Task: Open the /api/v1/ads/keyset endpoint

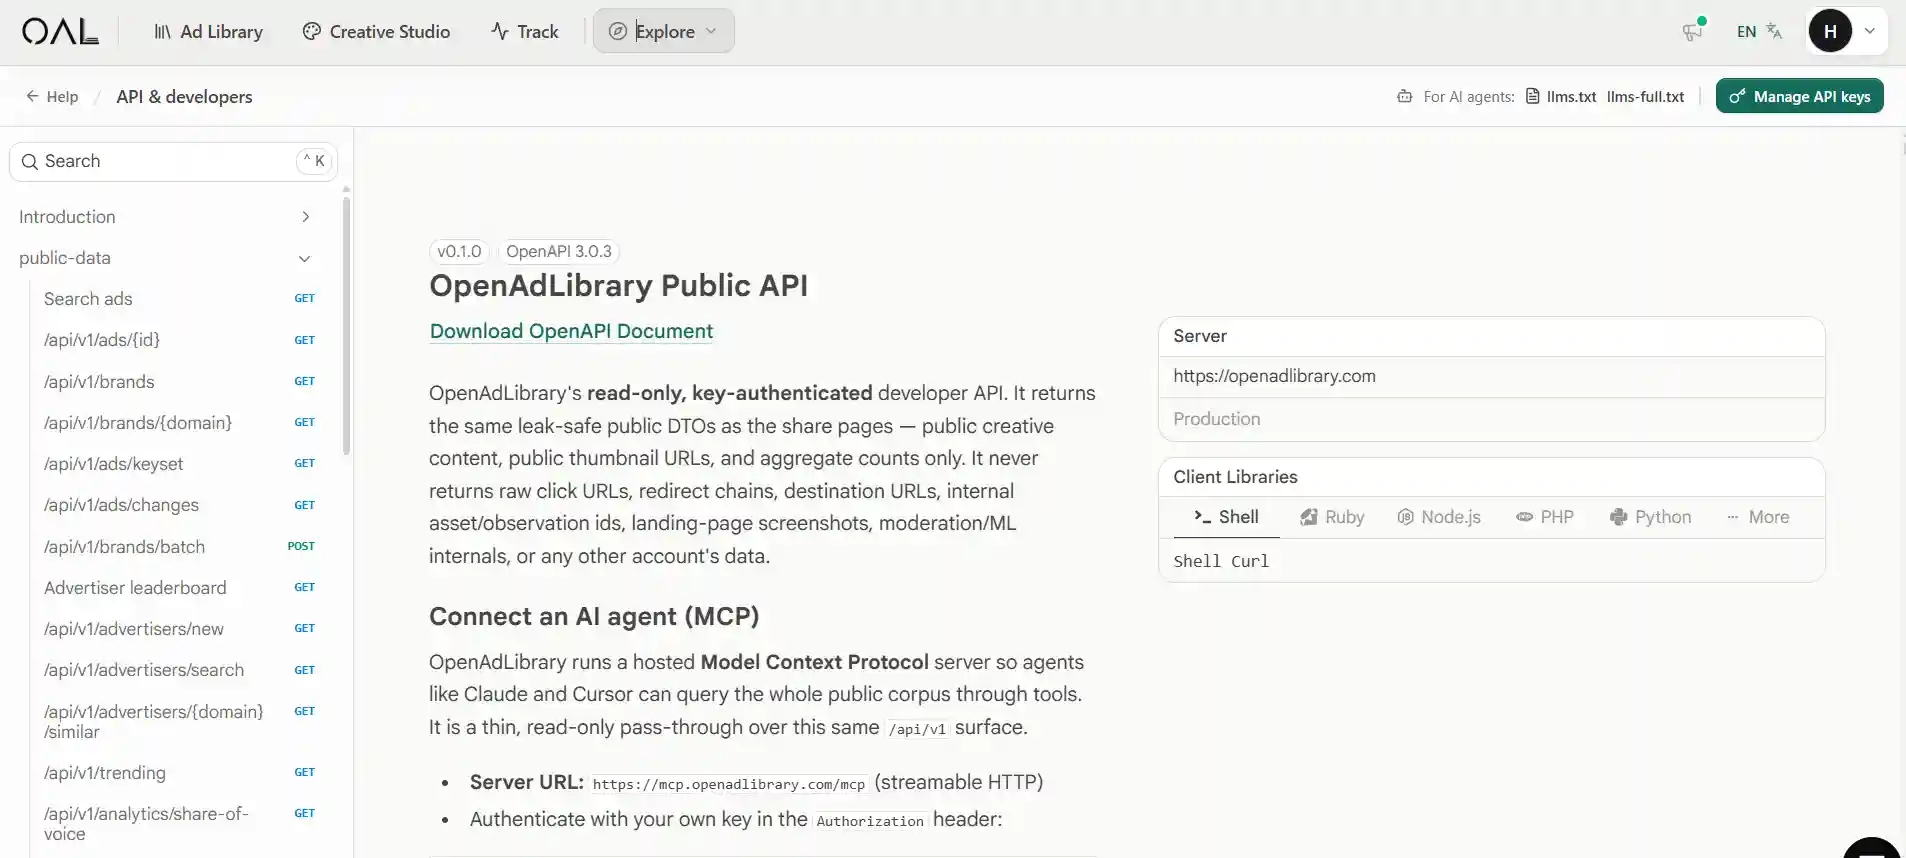Action: pyautogui.click(x=178, y=464)
